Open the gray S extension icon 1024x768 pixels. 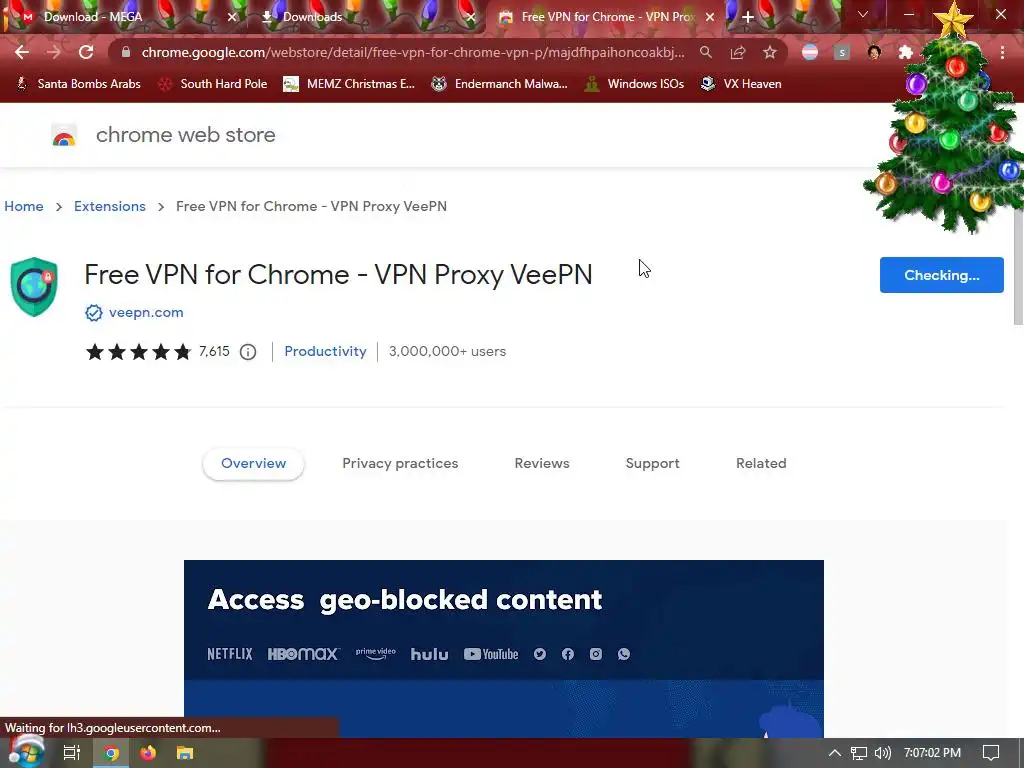(x=842, y=52)
